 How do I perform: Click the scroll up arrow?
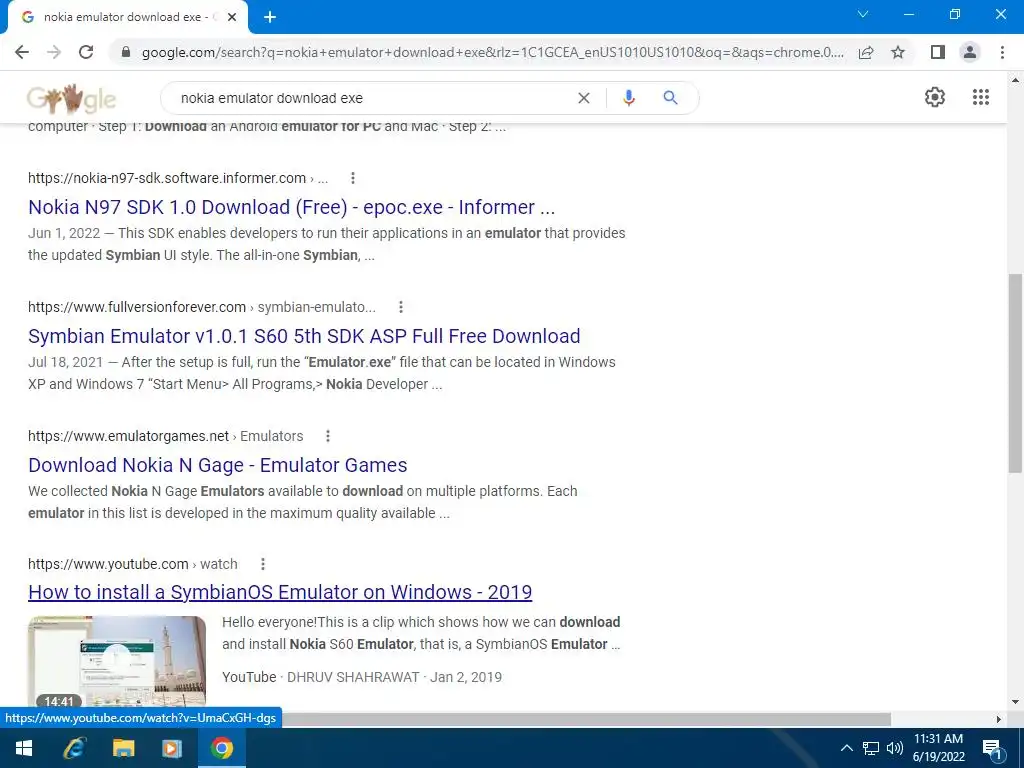pos(1015,80)
